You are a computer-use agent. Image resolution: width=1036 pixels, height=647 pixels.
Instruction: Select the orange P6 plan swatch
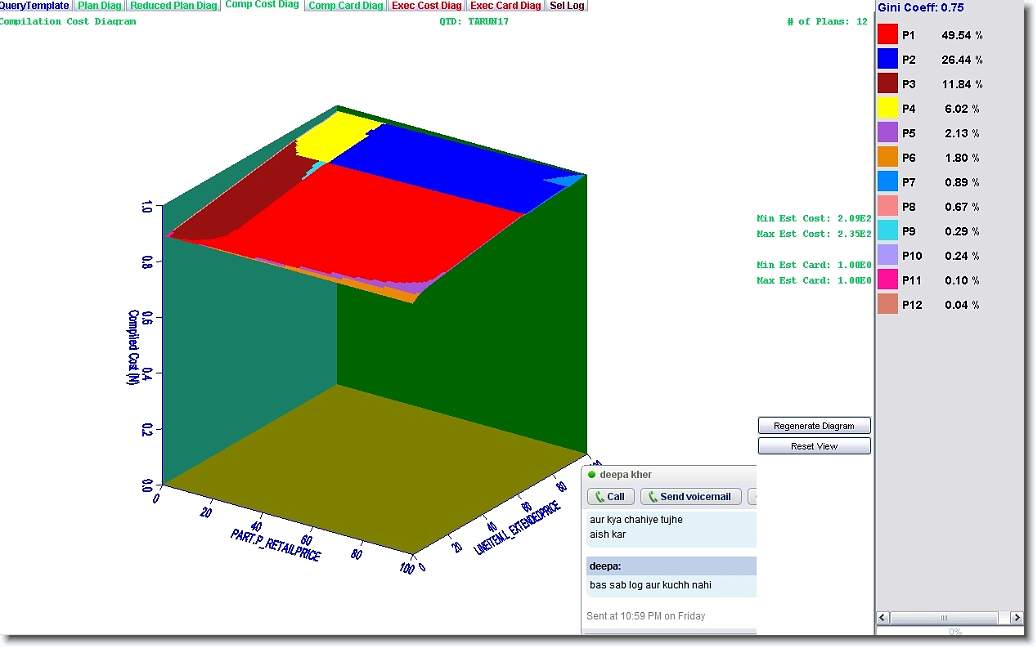tap(888, 157)
